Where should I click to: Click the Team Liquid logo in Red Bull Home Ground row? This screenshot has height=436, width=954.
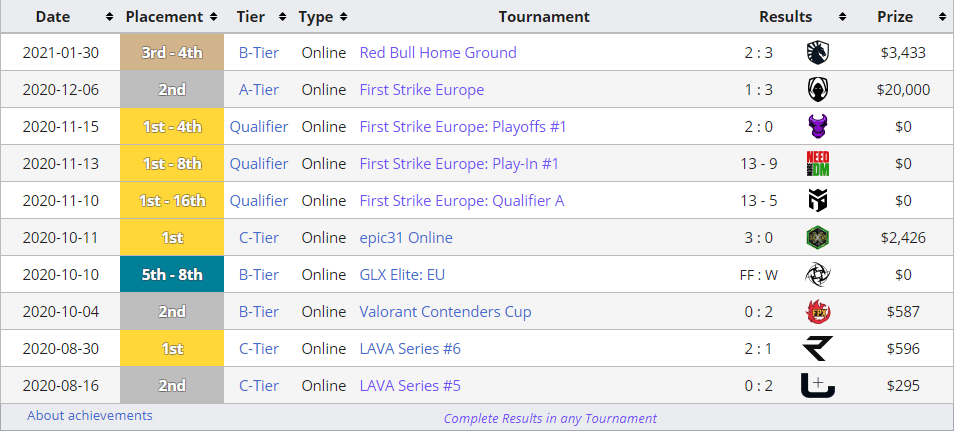click(818, 53)
